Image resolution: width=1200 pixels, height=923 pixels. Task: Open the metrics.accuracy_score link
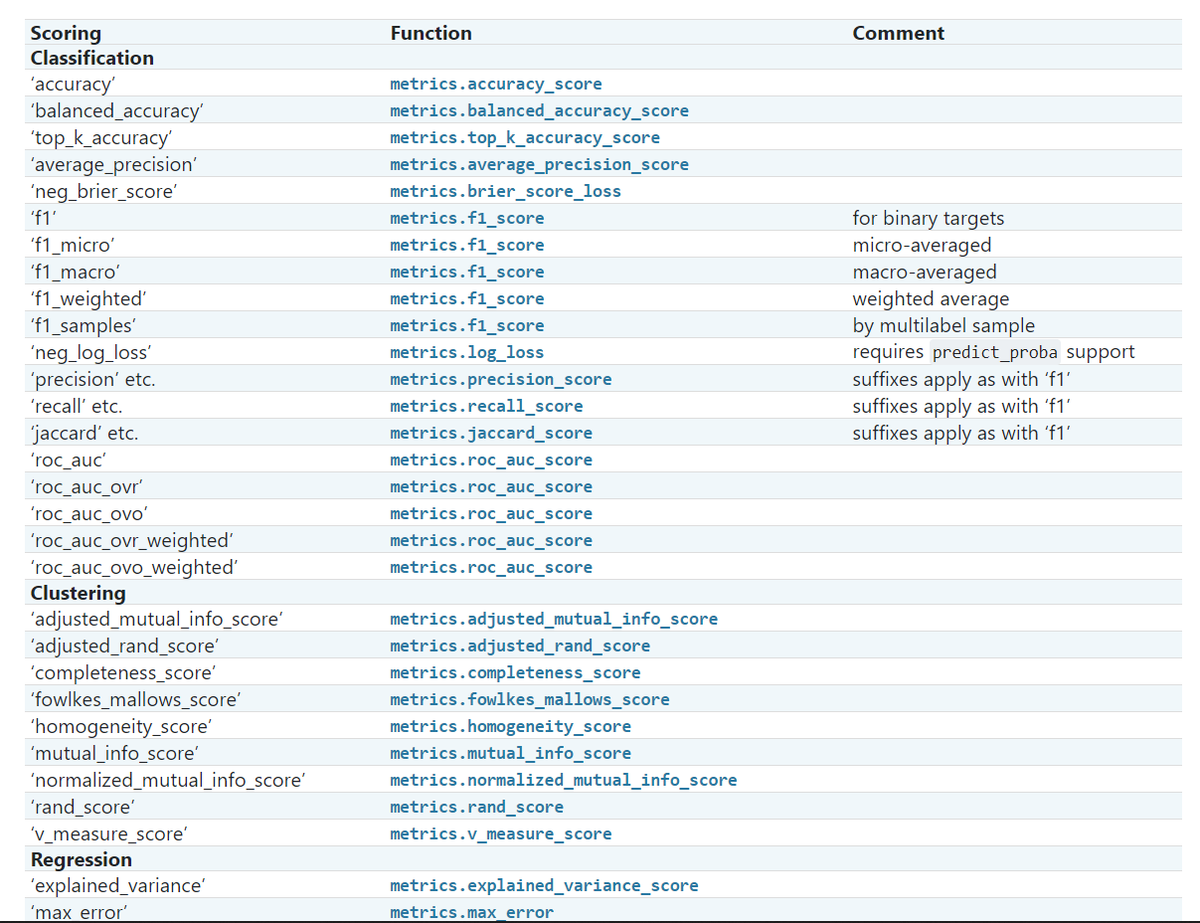click(x=496, y=84)
